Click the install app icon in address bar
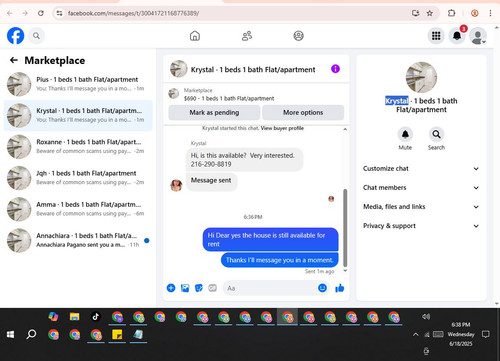 pyautogui.click(x=415, y=13)
